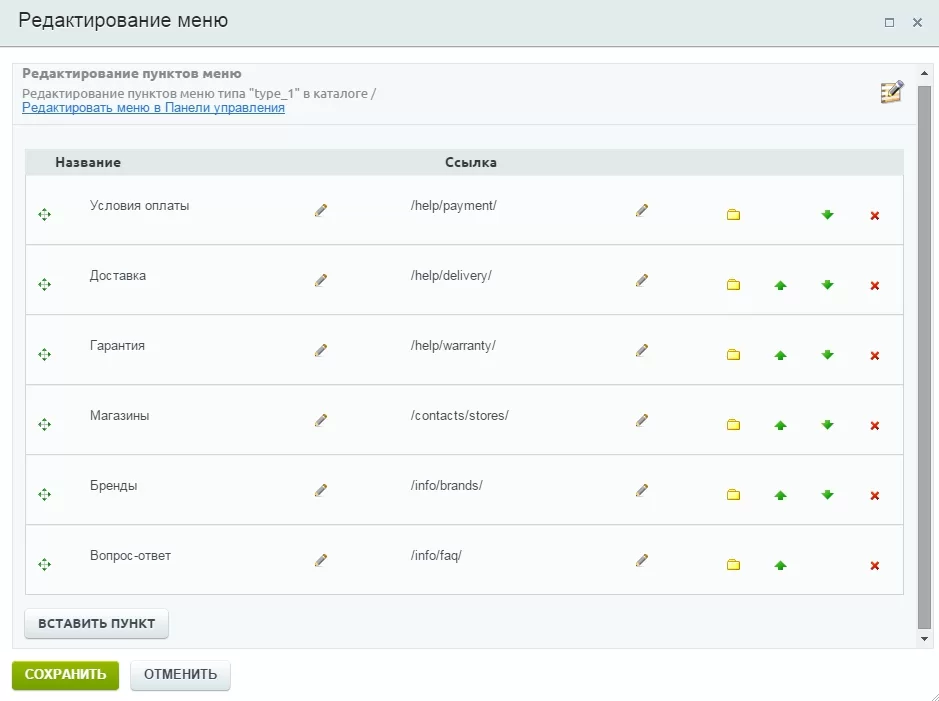Save changes with Сохранить button
The image size is (939, 701).
pos(65,675)
